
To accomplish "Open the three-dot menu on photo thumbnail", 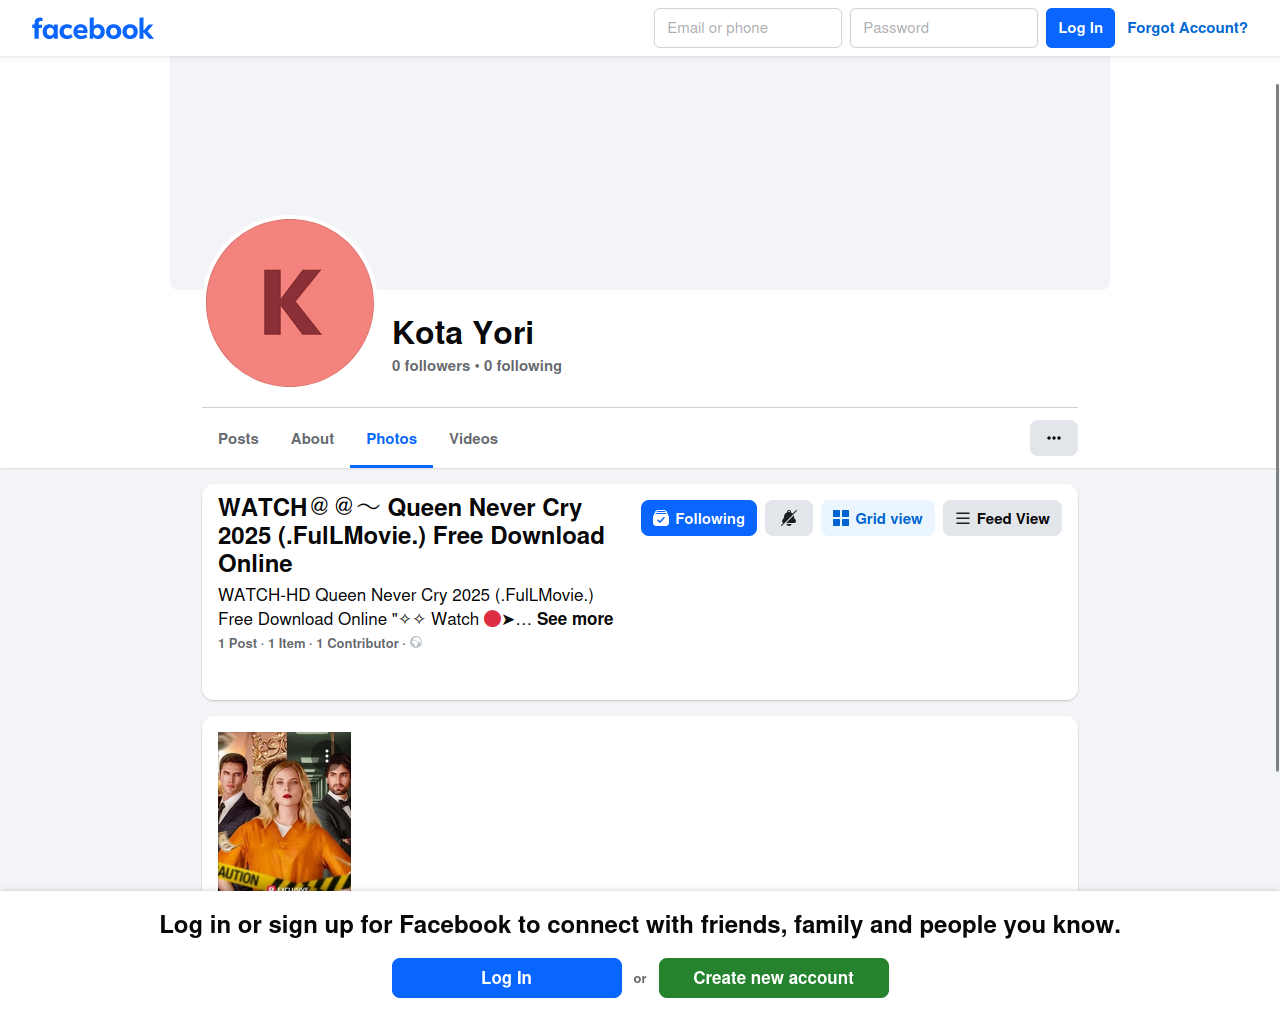I will coord(327,755).
